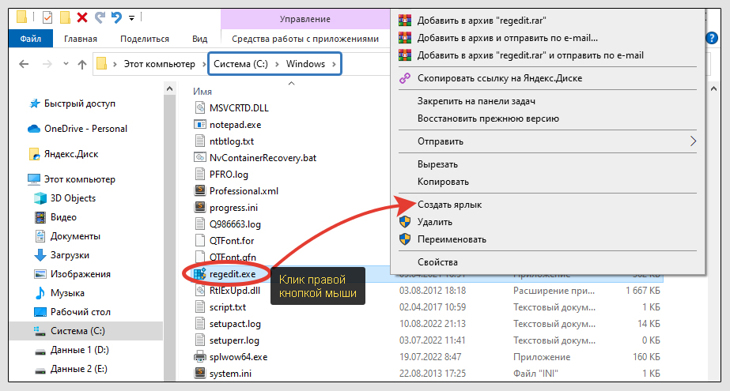
Task: Select Данные 2 (E:) drive in sidebar
Action: point(78,369)
